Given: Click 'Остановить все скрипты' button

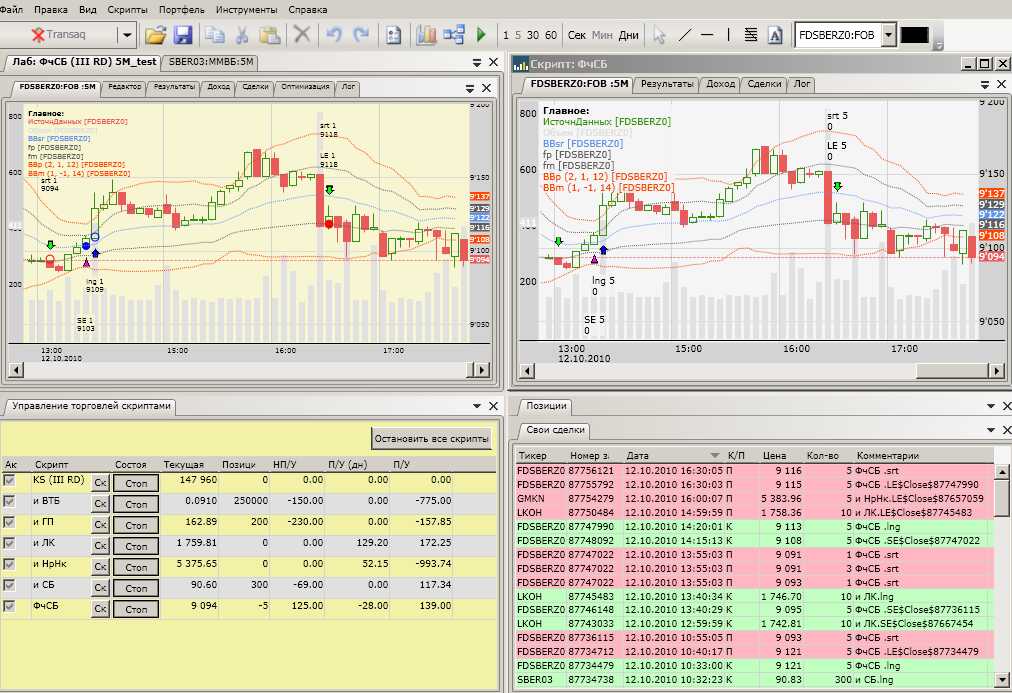Looking at the screenshot, I should coord(432,439).
